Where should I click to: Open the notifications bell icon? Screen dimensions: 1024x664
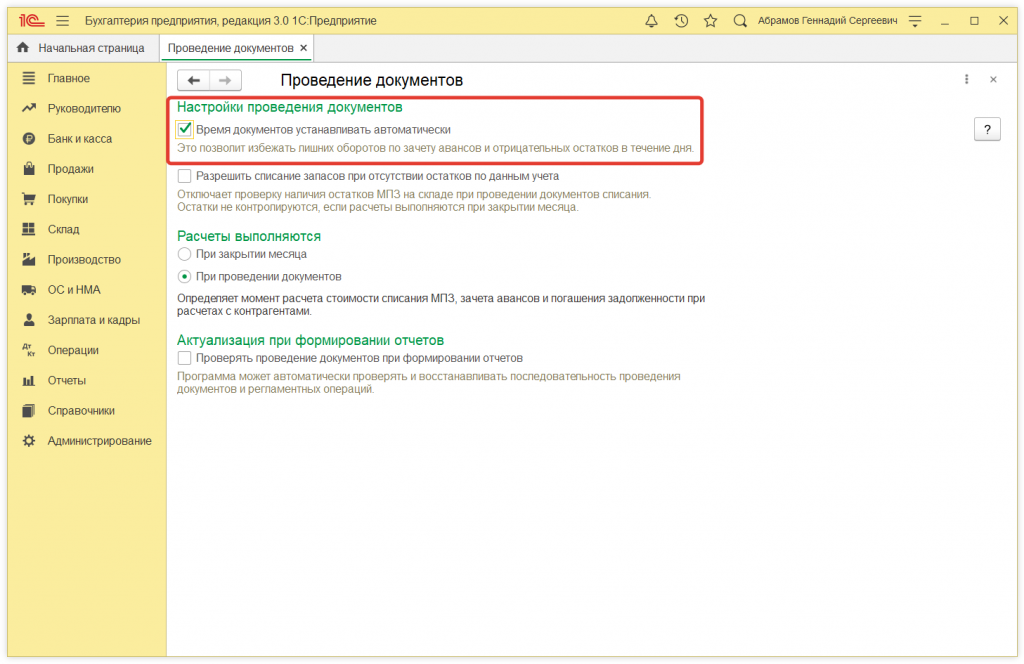point(651,19)
